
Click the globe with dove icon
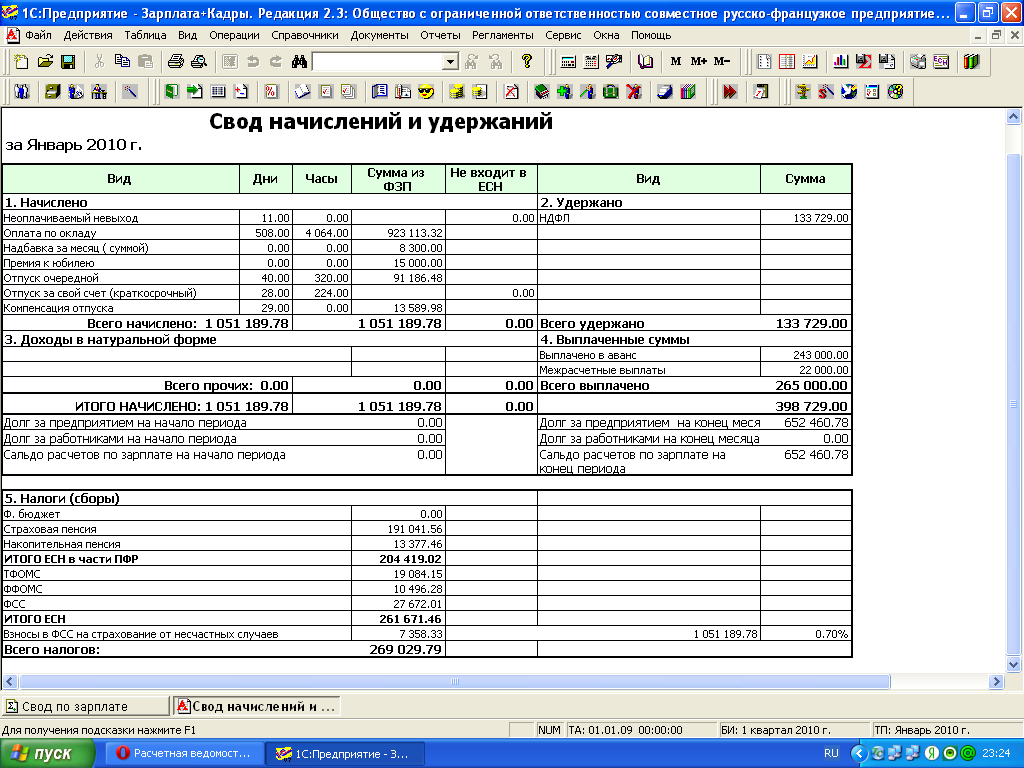click(x=849, y=91)
